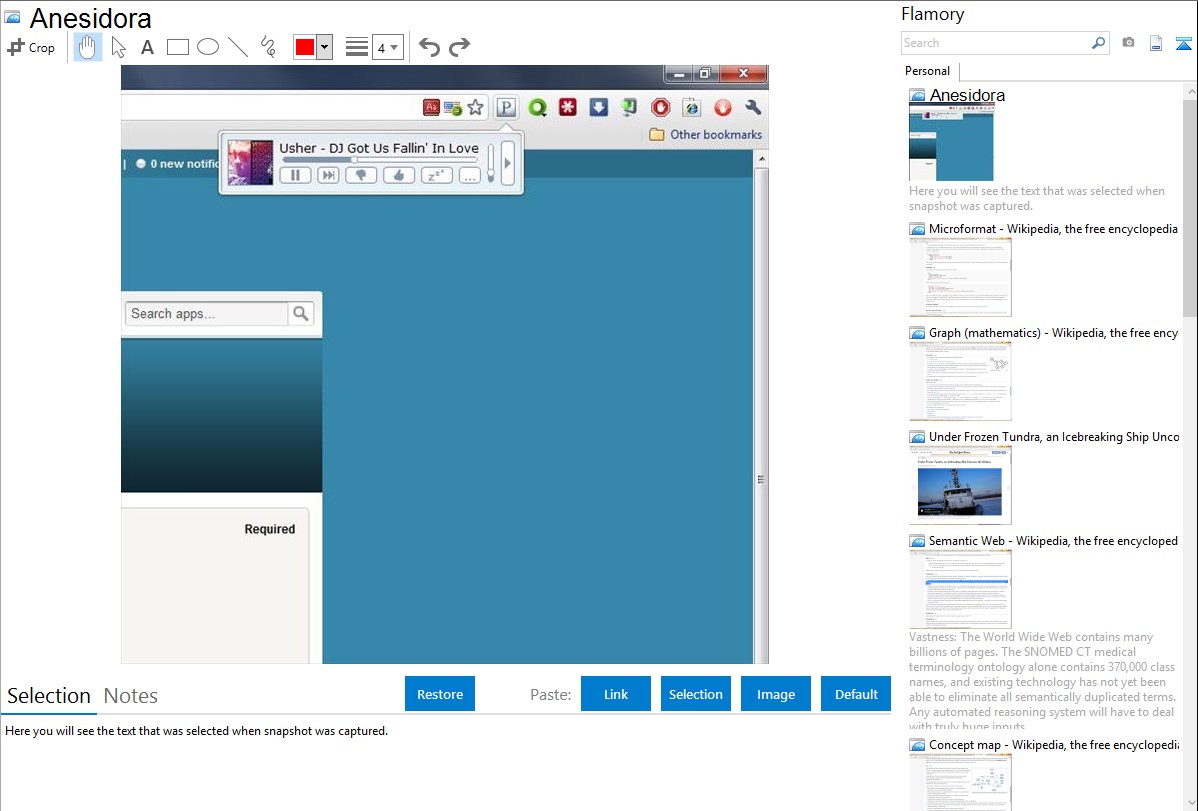Screen dimensions: 1198x811
Task: Open the Other bookmarks folder
Action: tap(706, 135)
